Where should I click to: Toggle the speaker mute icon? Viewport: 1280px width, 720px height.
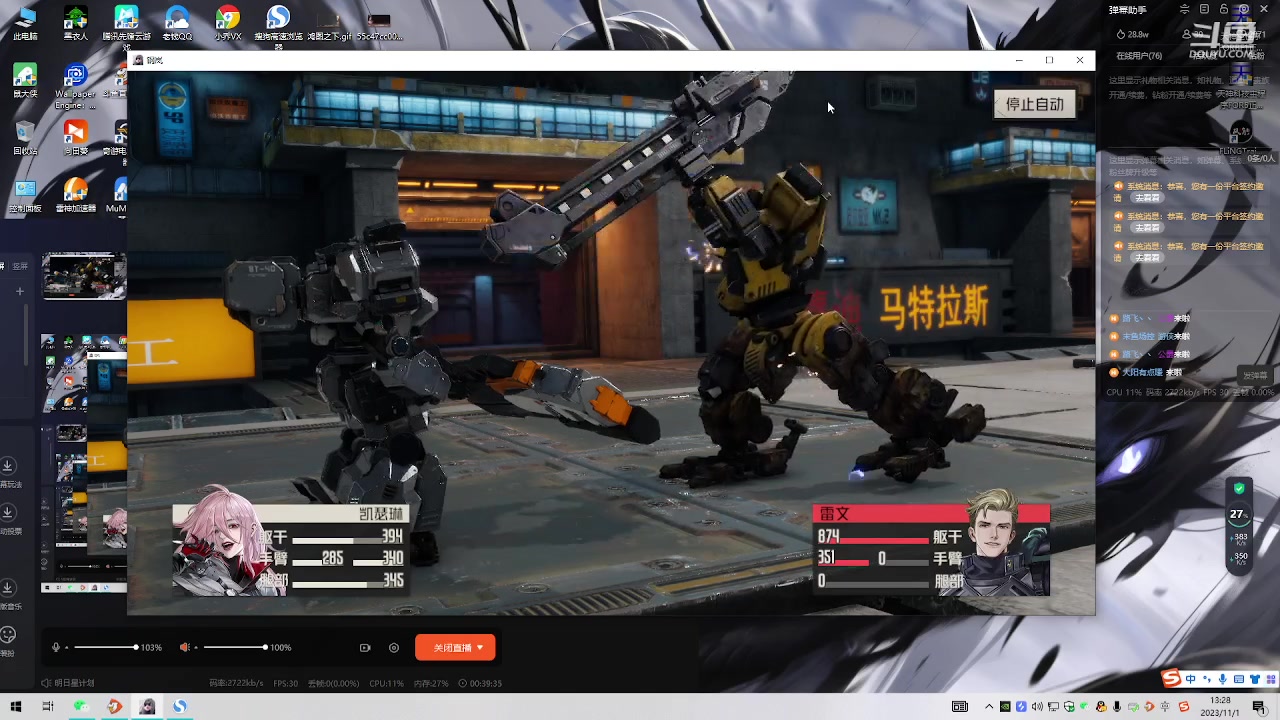pos(184,648)
